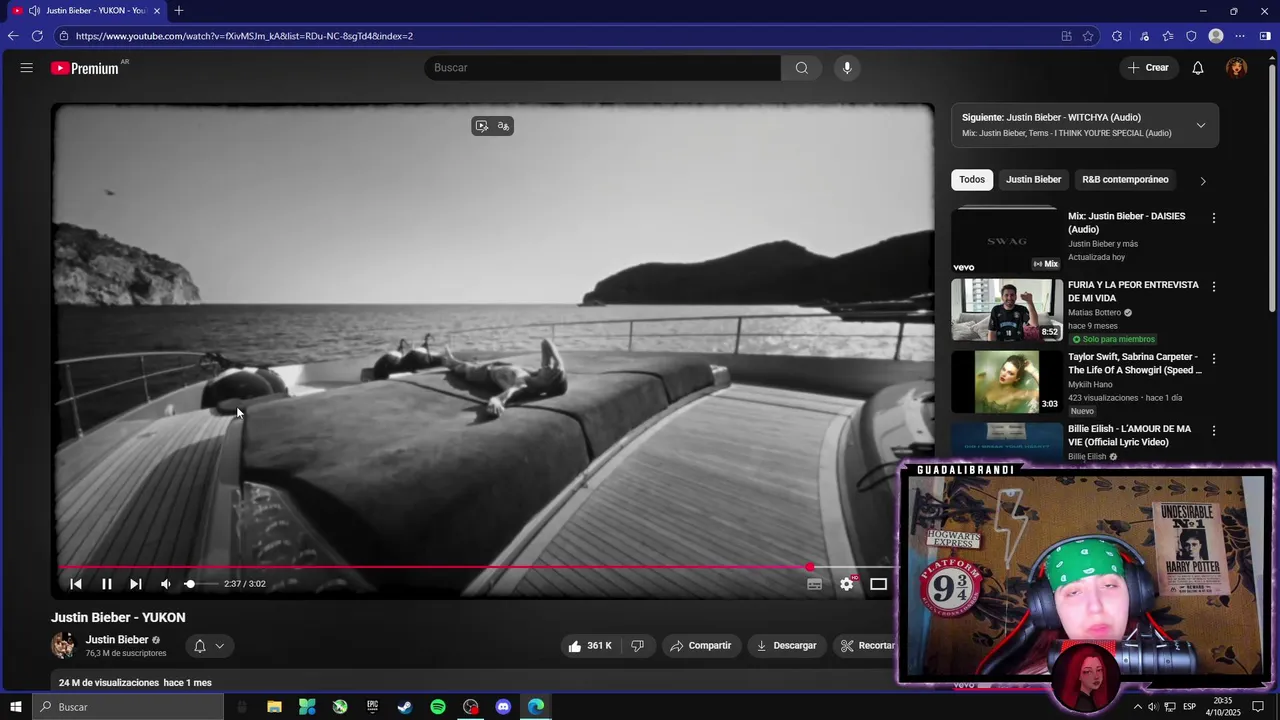Open Steam from the taskbar
The height and width of the screenshot is (720, 1280).
click(x=405, y=707)
